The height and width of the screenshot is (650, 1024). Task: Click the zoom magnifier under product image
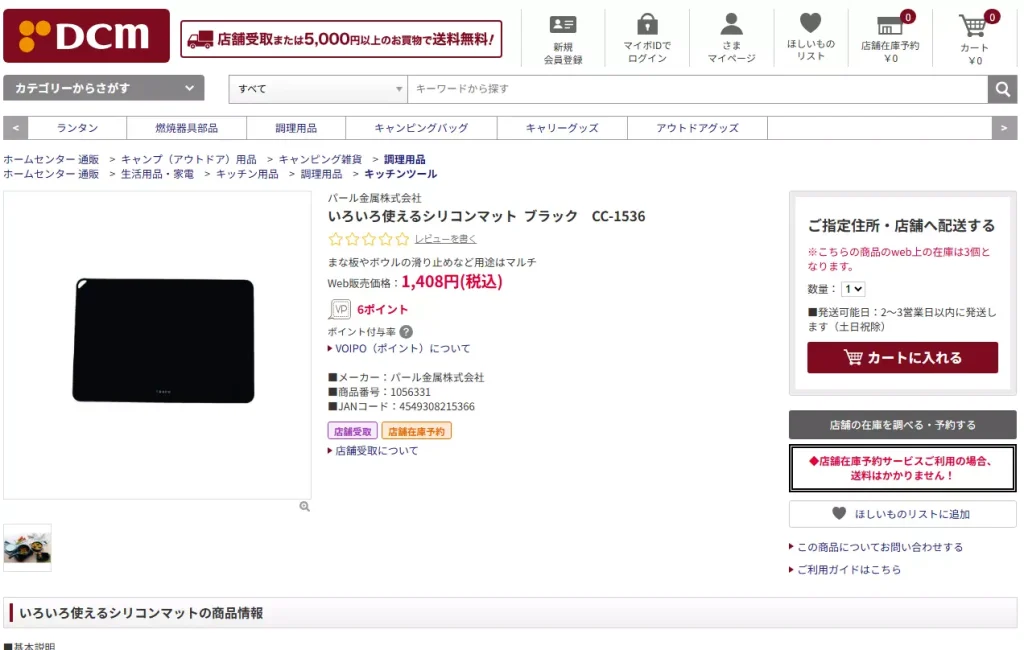click(x=303, y=507)
